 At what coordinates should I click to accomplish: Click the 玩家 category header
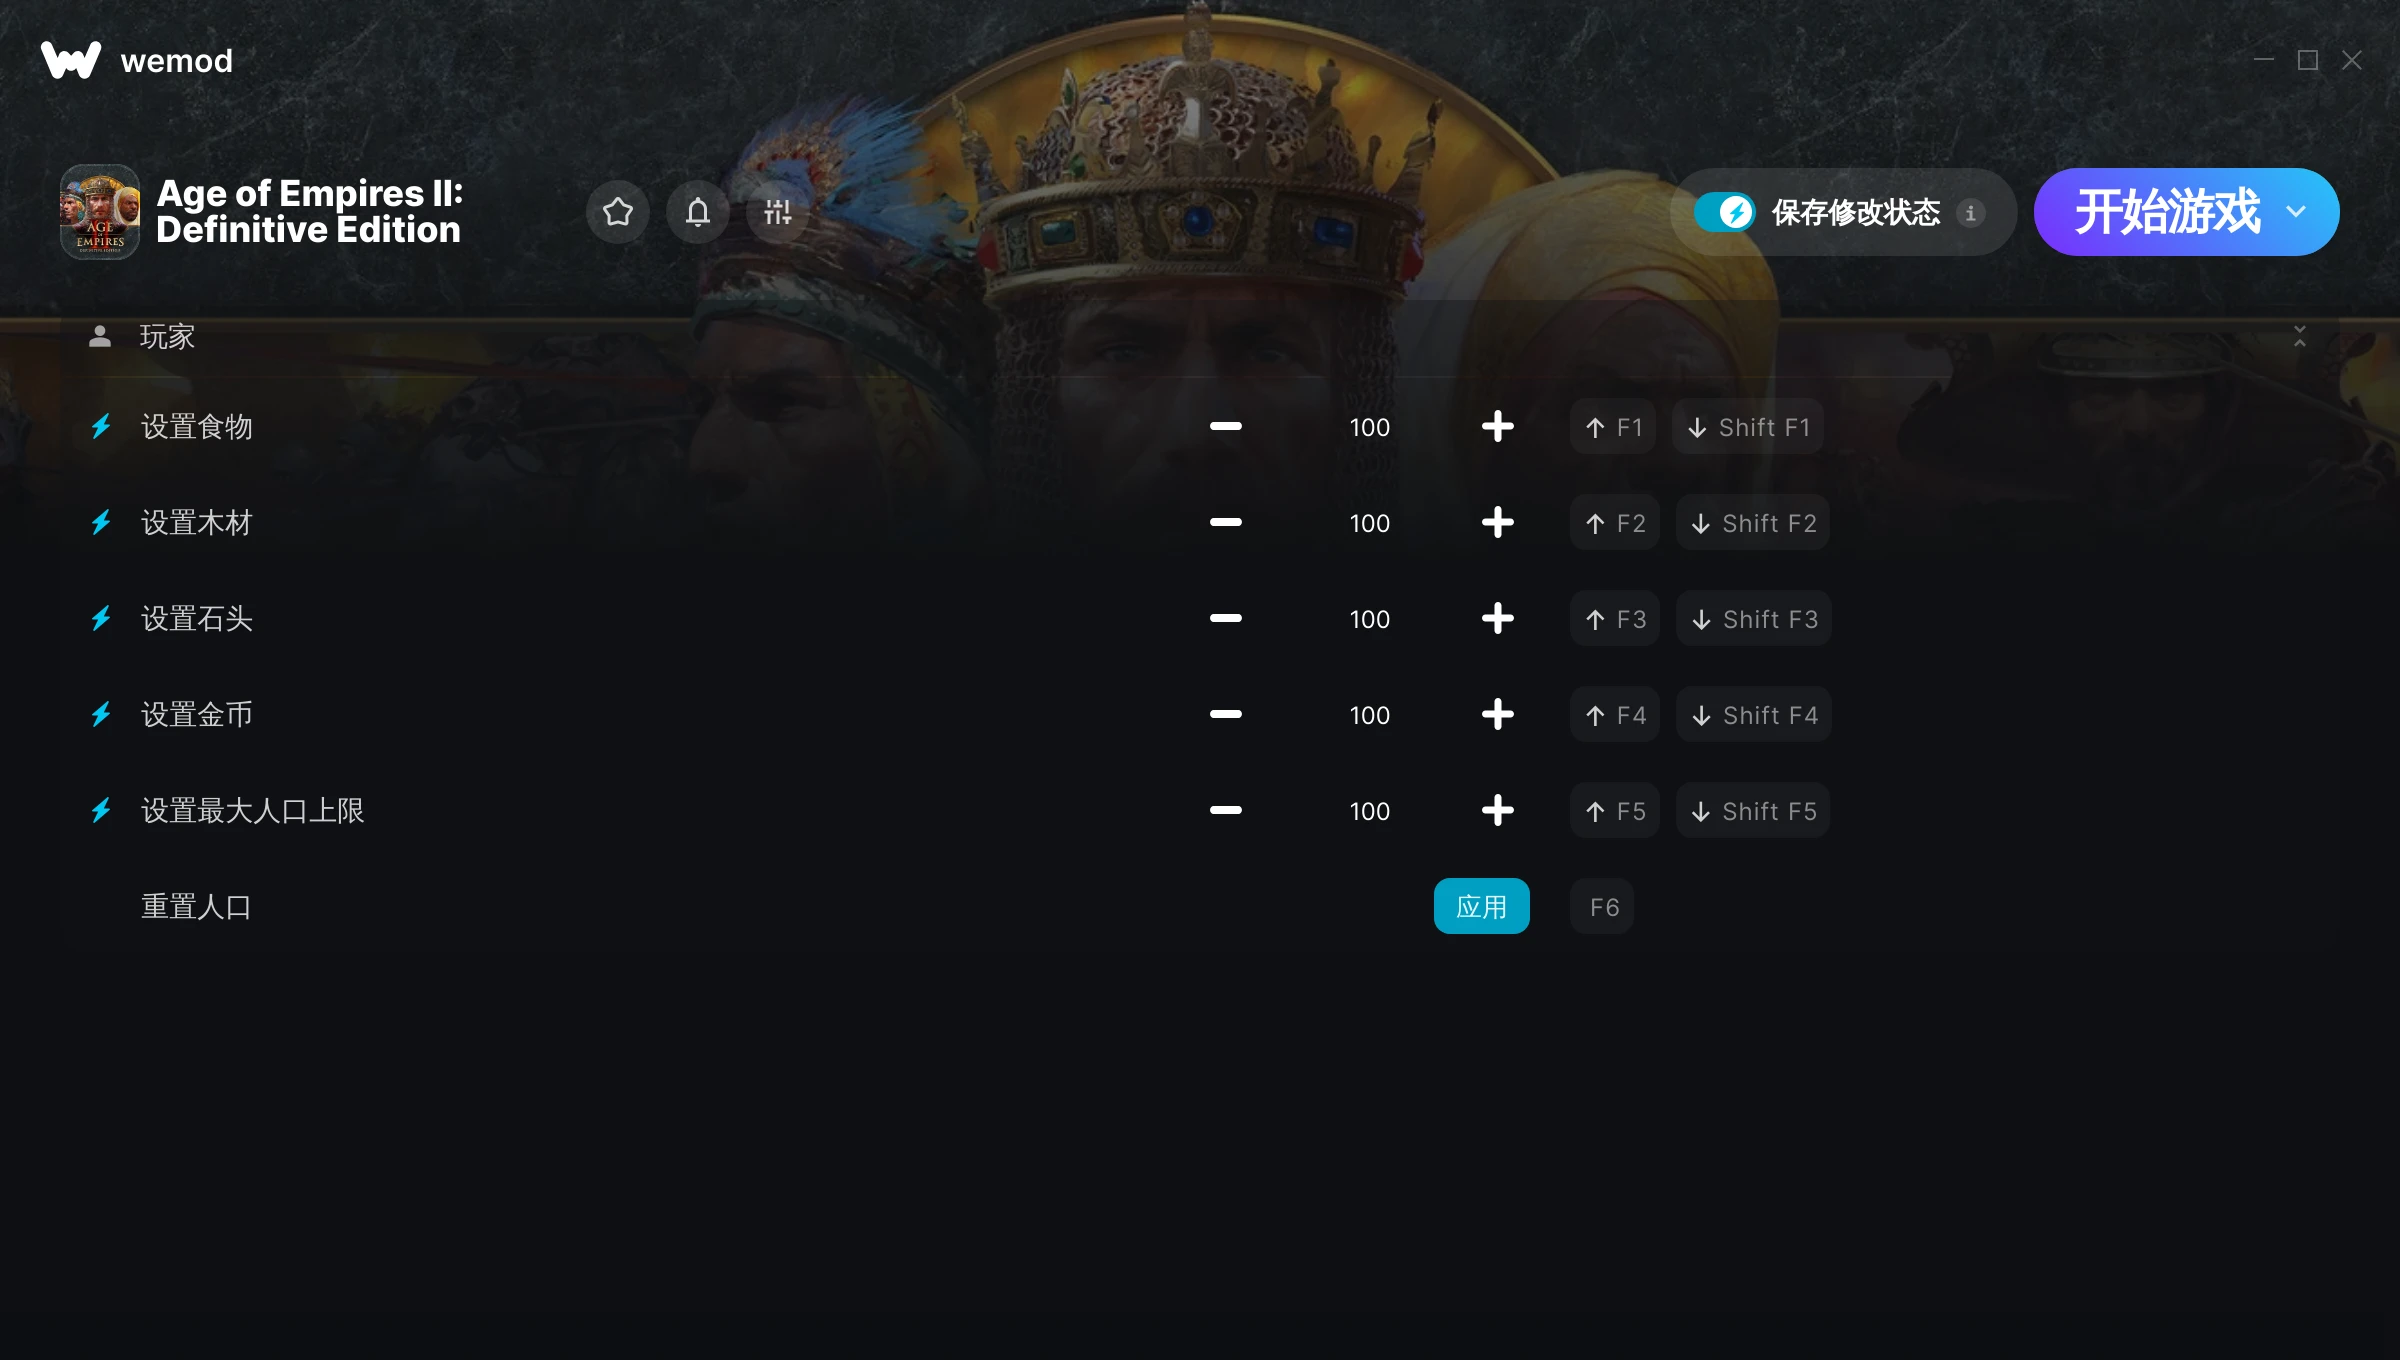167,337
